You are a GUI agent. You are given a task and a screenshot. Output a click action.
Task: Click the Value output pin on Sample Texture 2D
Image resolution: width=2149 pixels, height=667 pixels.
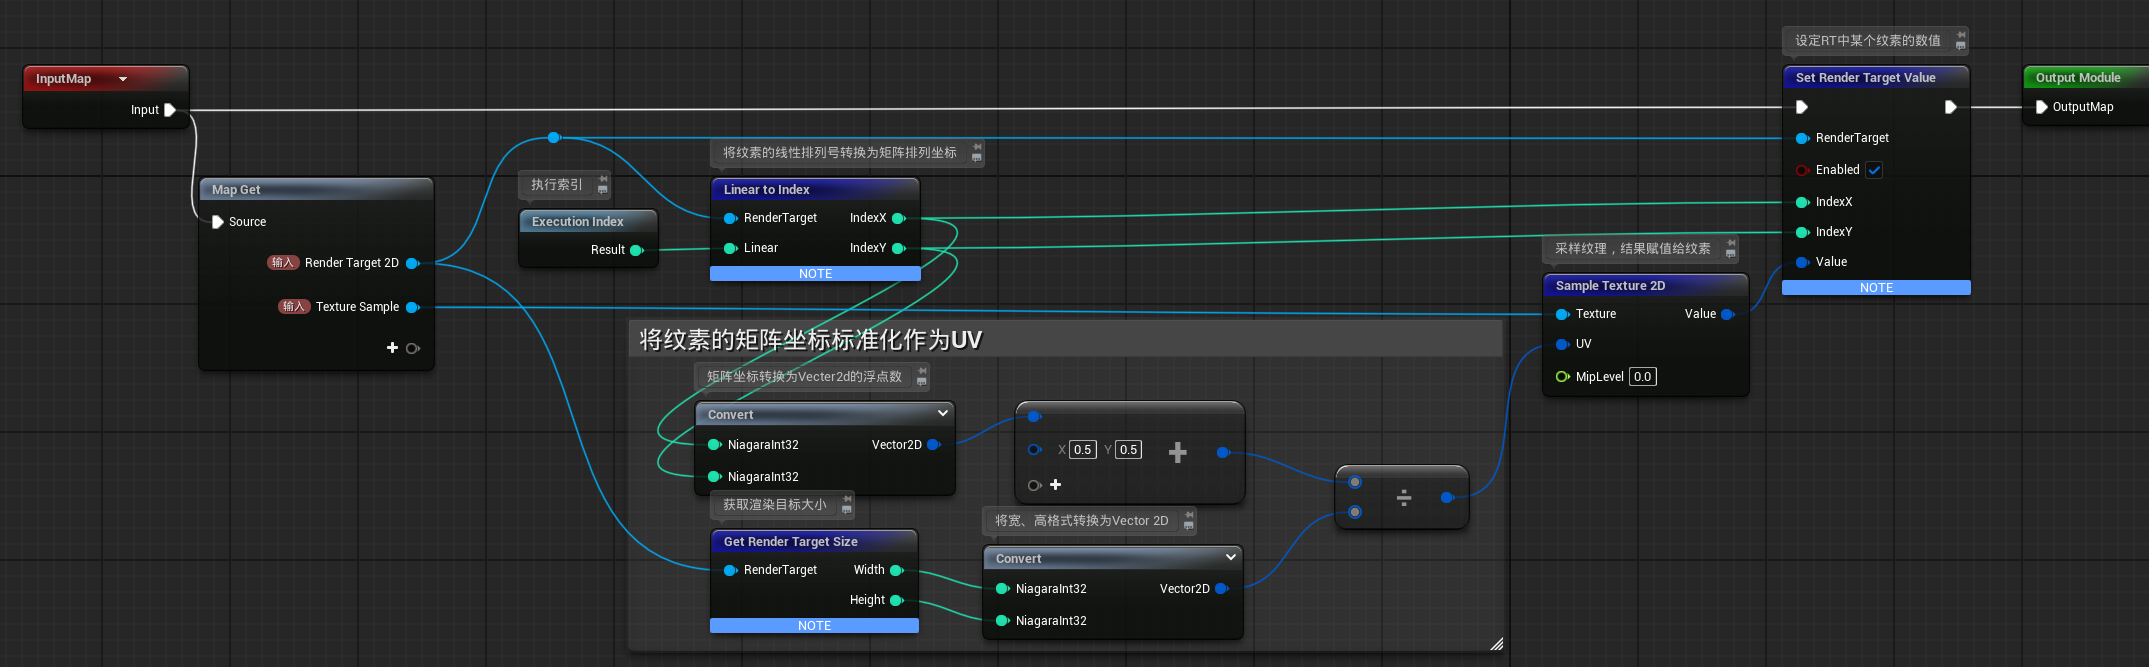pos(1727,314)
